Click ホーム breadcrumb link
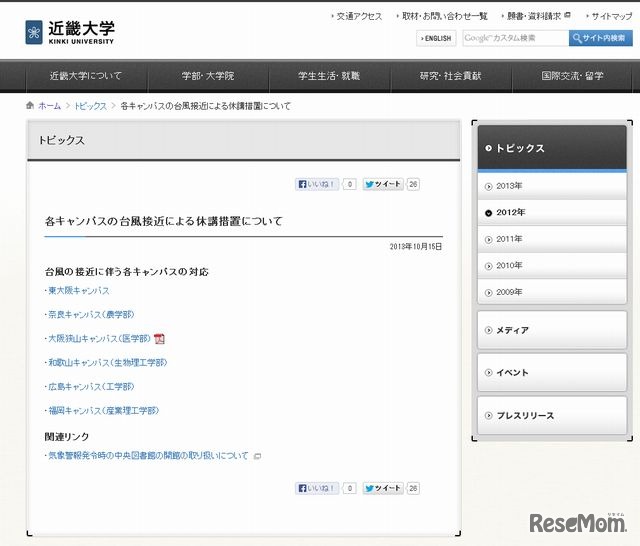640x546 pixels. click(49, 106)
